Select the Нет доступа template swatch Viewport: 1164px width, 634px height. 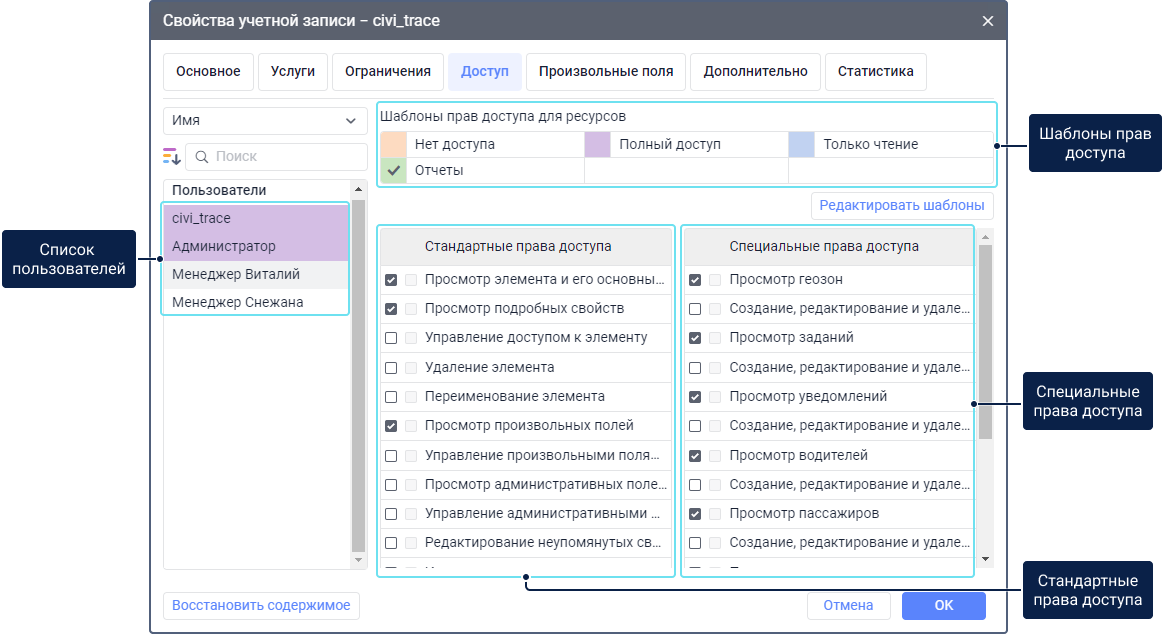(x=393, y=145)
